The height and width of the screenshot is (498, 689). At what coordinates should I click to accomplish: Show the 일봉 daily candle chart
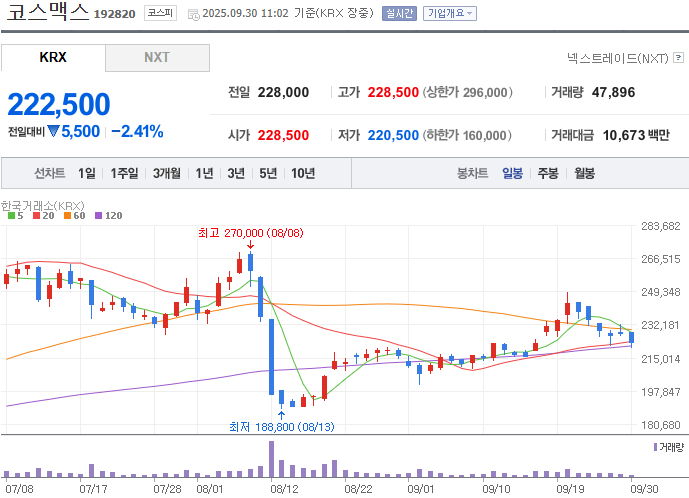[513, 173]
